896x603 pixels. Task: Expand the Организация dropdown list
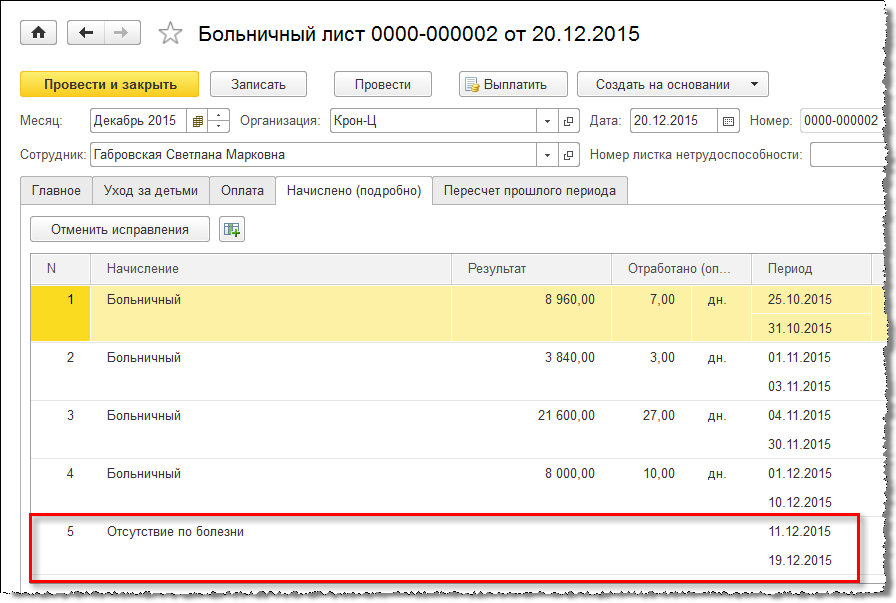(547, 121)
